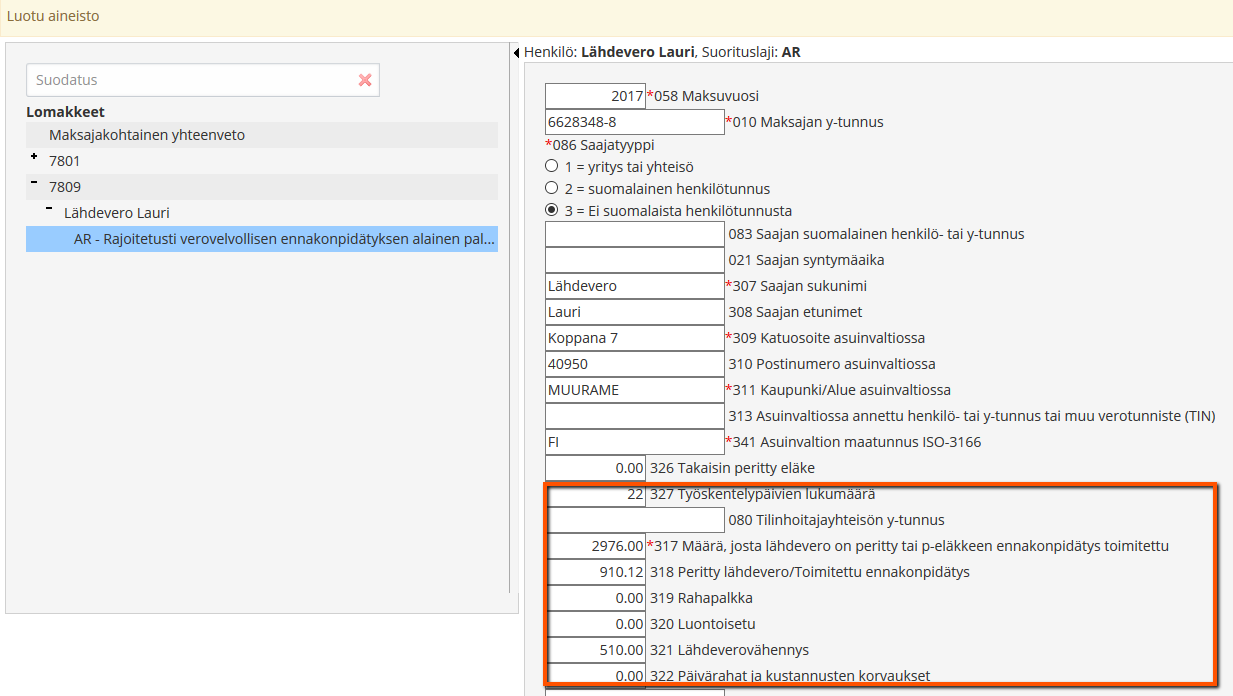The width and height of the screenshot is (1233, 696).
Task: Select radio 3 = Ei suomalaista henkilötunnusta
Action: coord(551,210)
